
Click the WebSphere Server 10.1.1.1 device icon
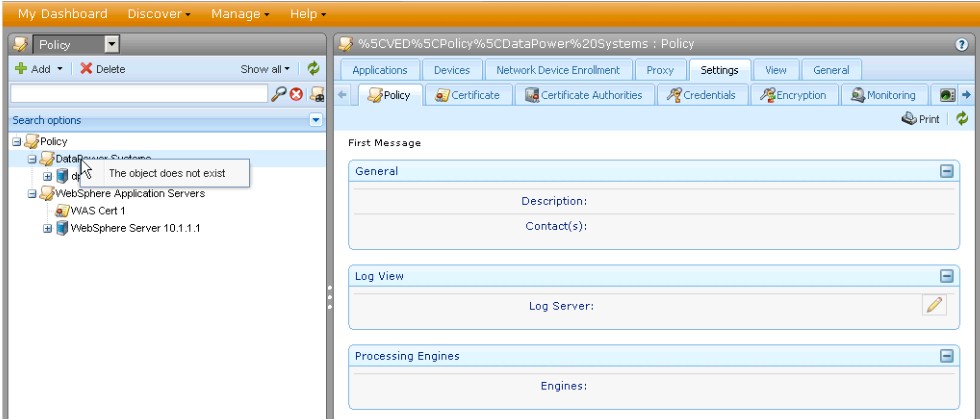(x=62, y=228)
